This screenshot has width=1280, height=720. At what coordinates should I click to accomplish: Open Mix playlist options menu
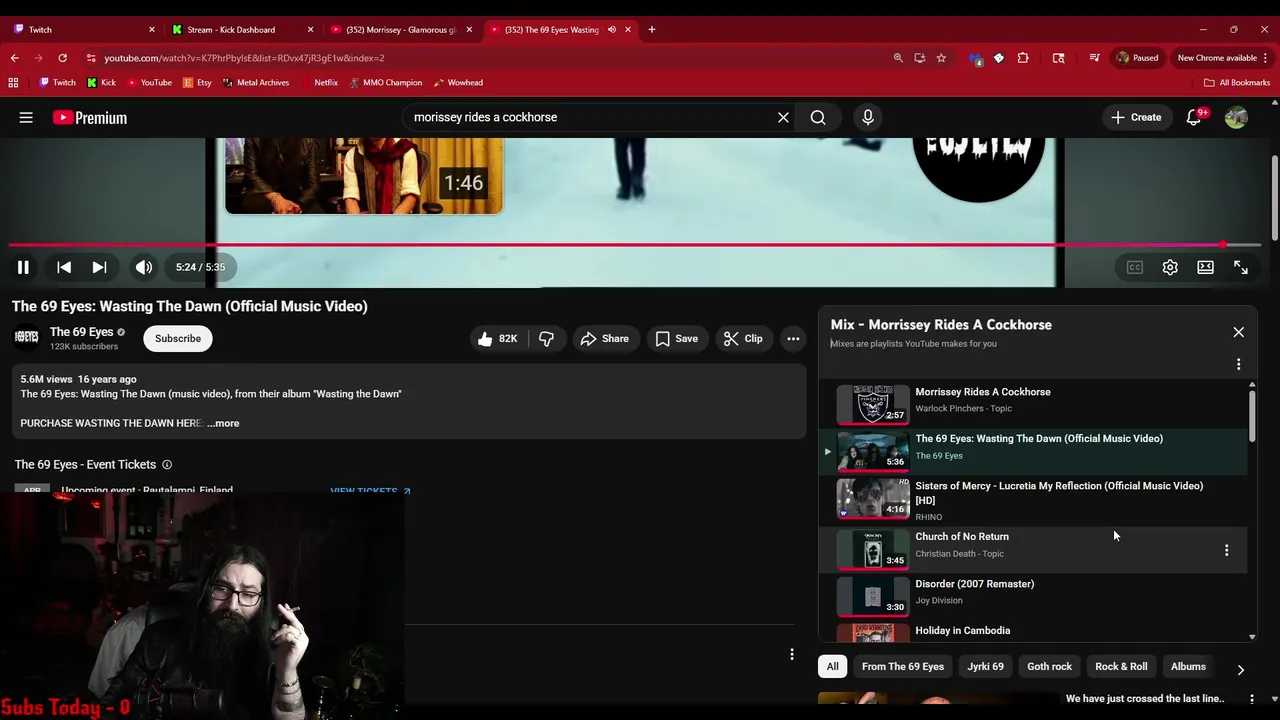1239,364
